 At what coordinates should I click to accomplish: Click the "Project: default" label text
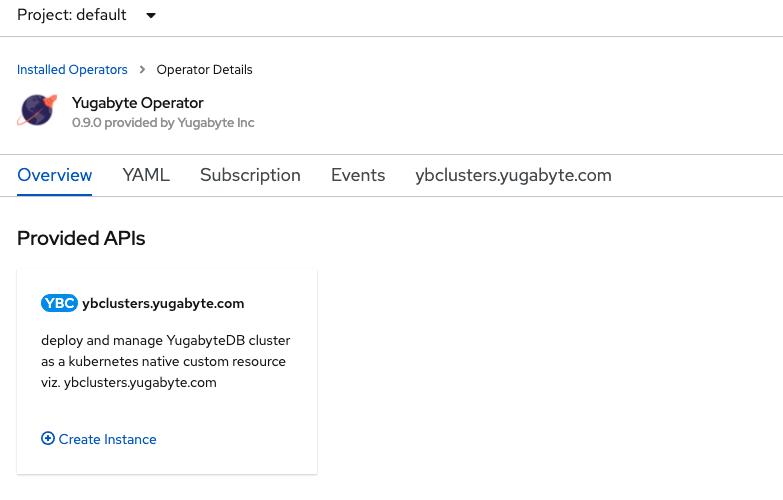72,15
